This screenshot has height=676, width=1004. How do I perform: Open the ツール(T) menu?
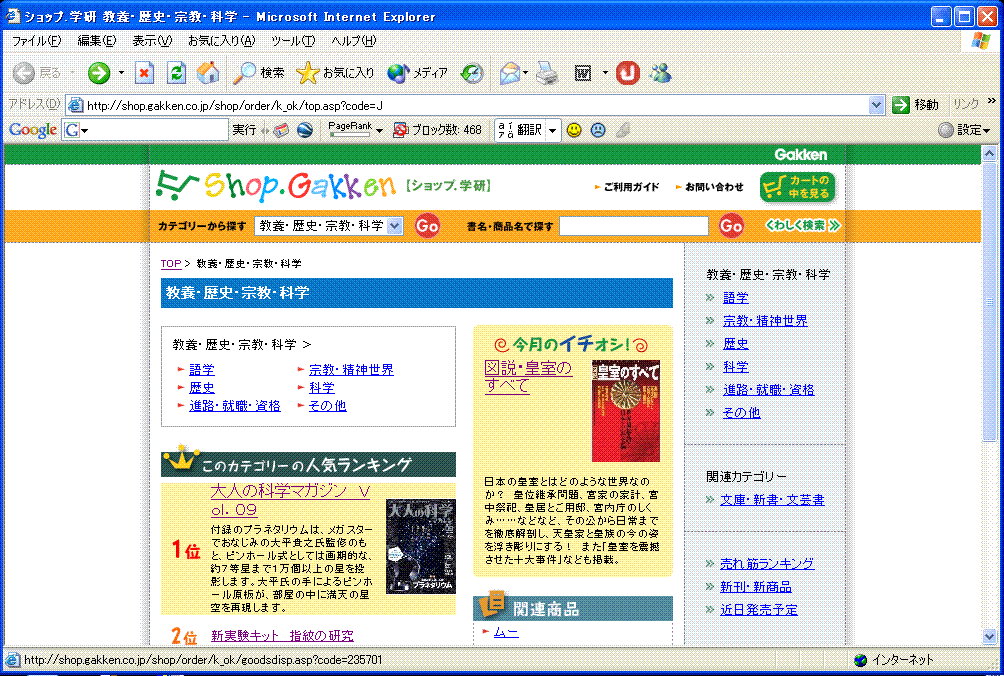[292, 41]
